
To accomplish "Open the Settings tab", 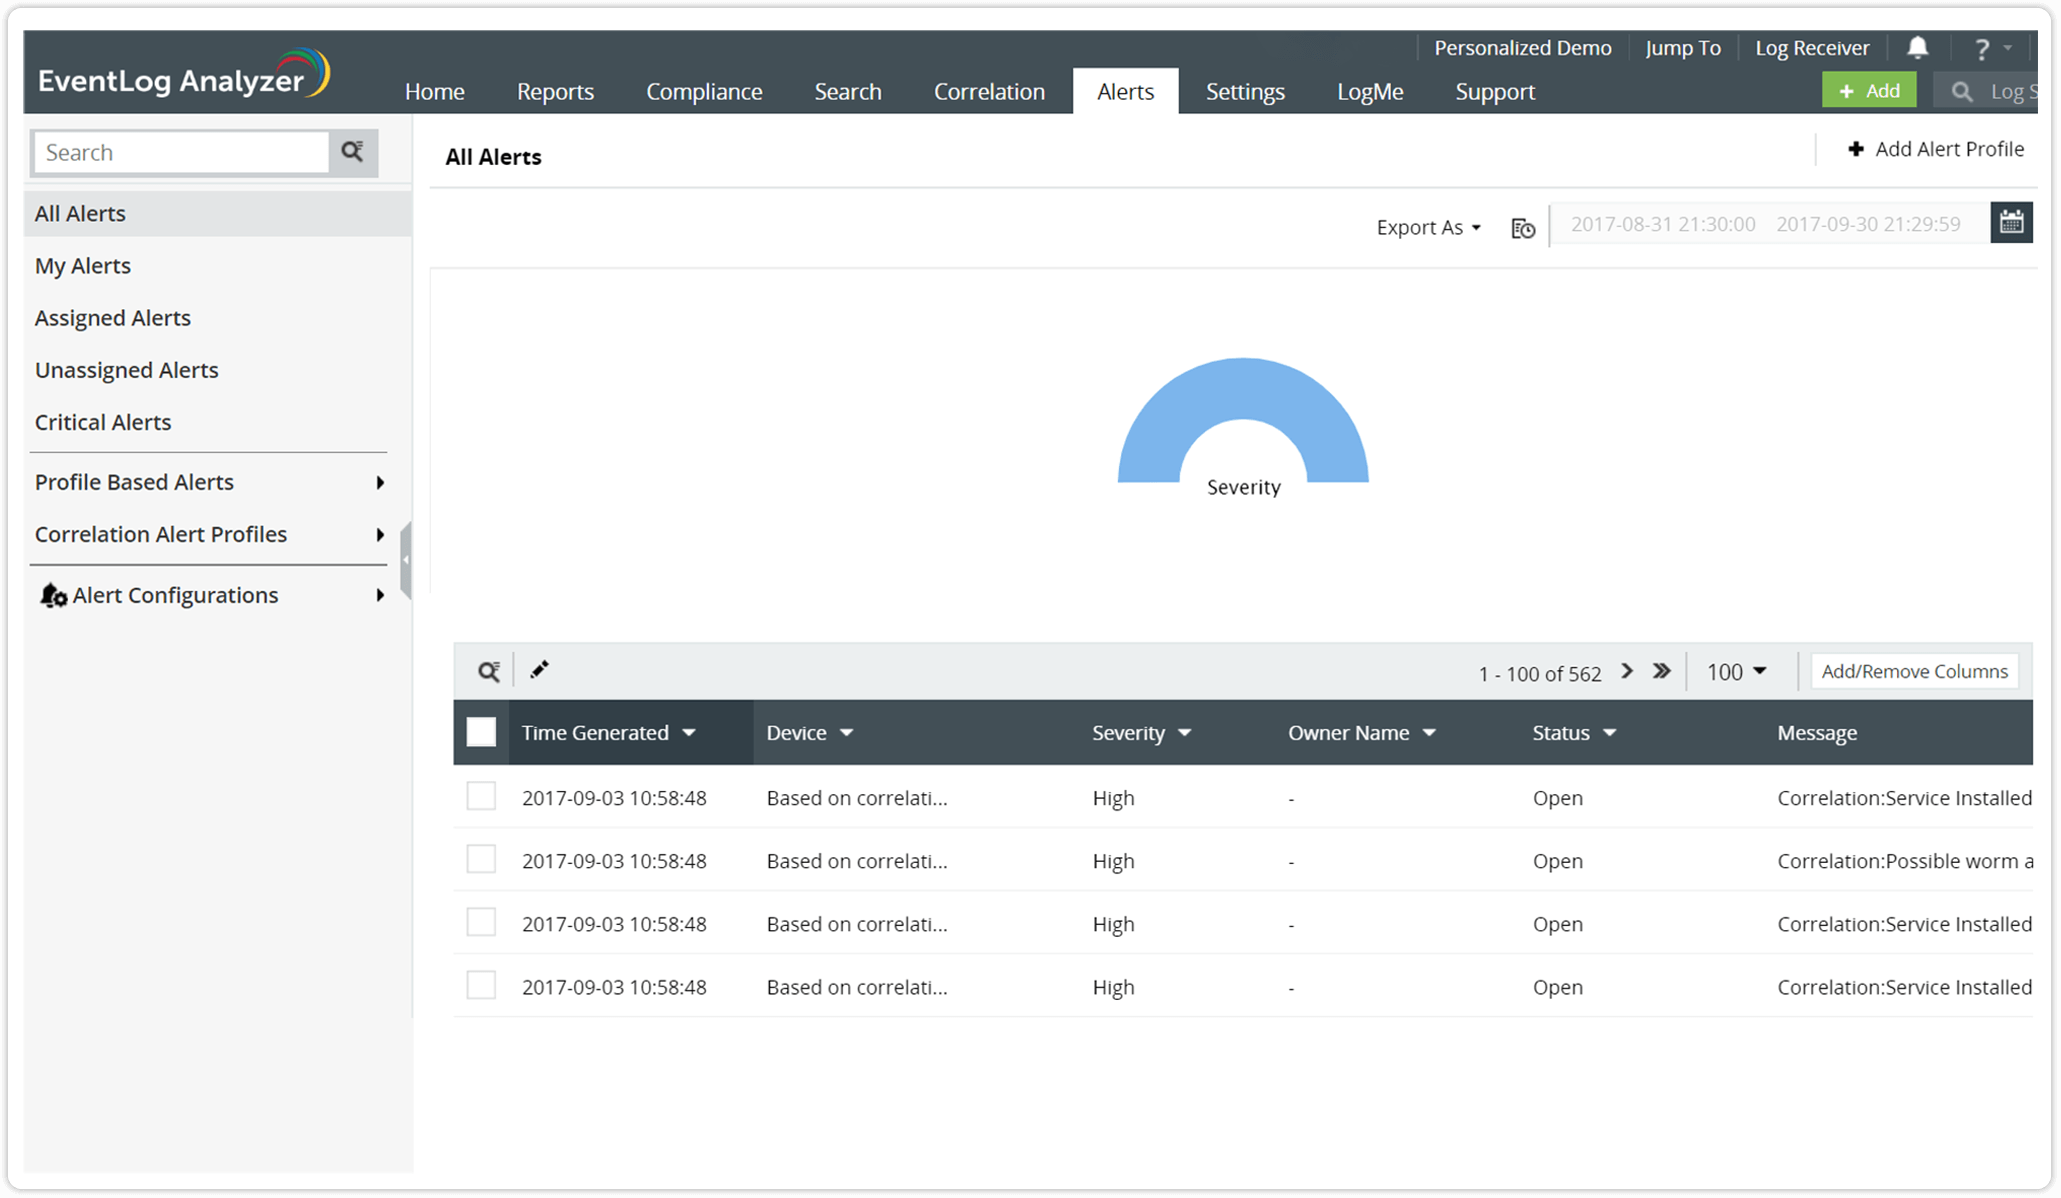I will [1244, 92].
